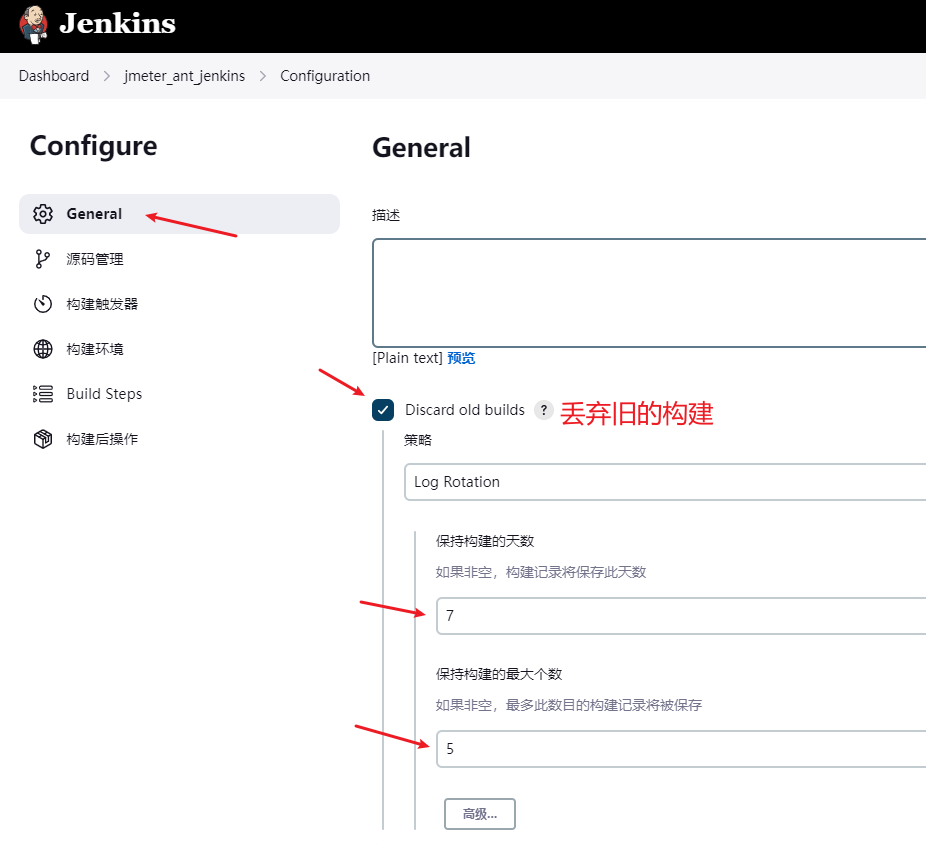Screen dimensions: 926x845
Task: Navigate to Build Steps section
Action: [x=104, y=394]
